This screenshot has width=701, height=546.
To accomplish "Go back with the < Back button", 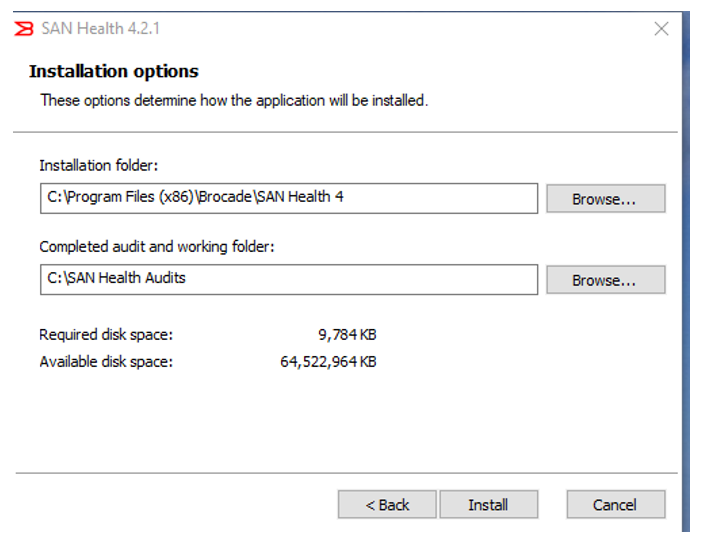I will (387, 504).
